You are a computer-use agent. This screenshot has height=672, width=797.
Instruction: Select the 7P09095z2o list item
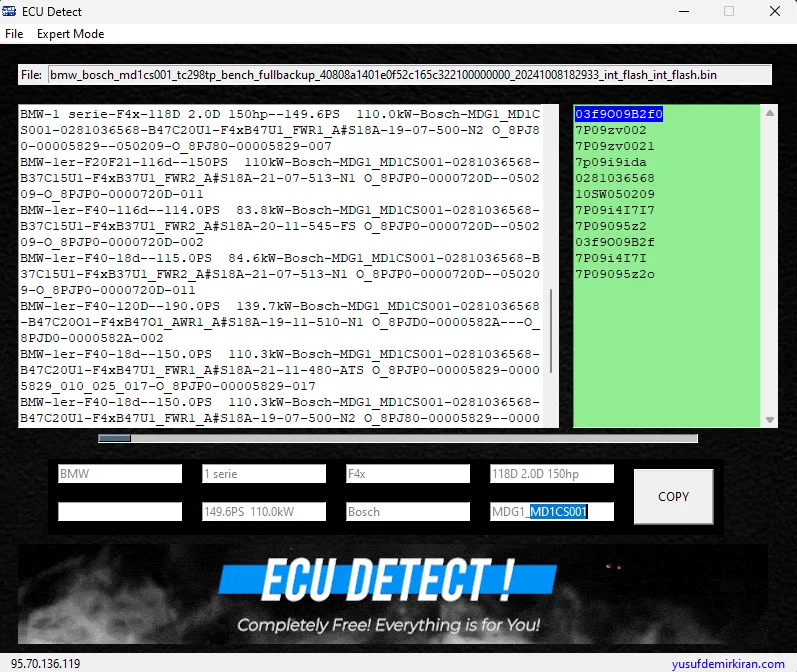[x=614, y=274]
